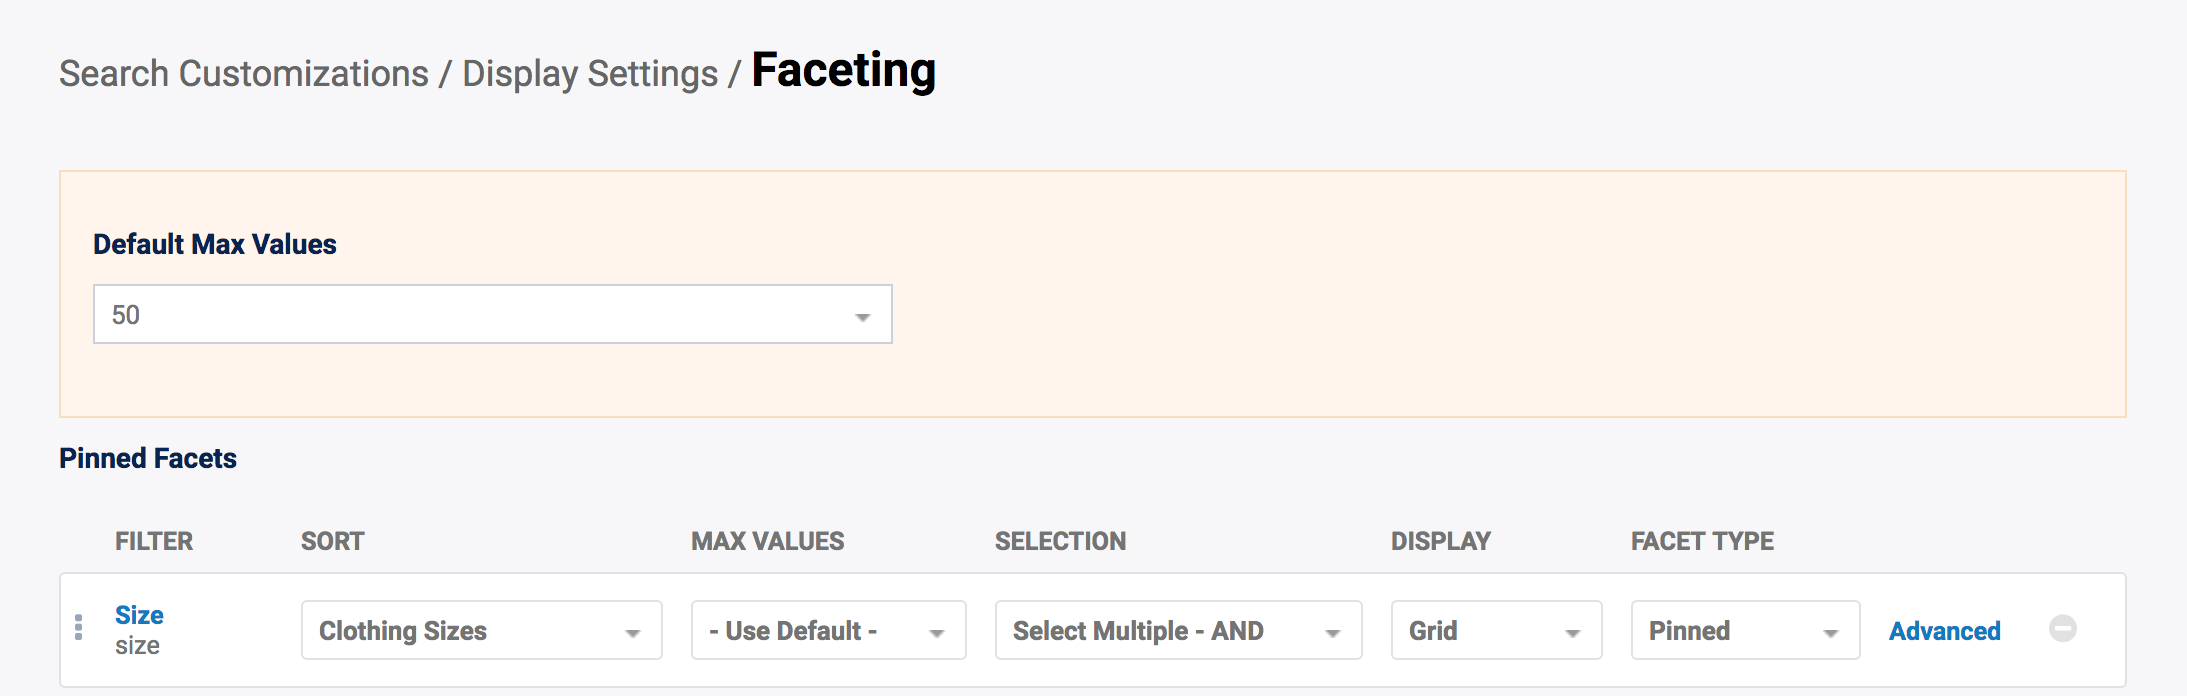
Task: Click the MAX VALUES column header
Action: point(767,541)
